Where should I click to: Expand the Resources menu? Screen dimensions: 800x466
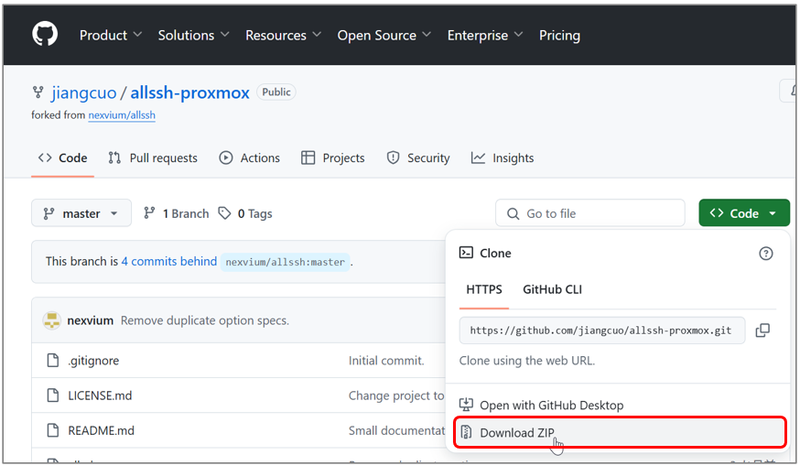(x=283, y=35)
